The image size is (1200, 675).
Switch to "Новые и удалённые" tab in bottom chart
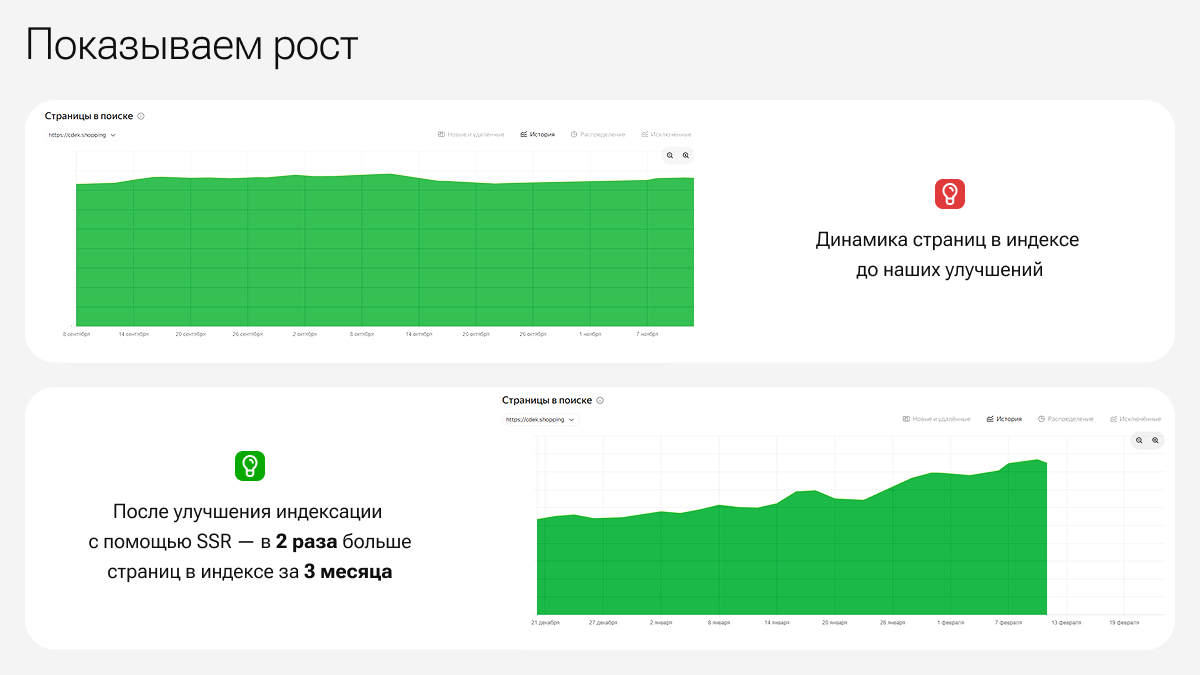pos(936,419)
